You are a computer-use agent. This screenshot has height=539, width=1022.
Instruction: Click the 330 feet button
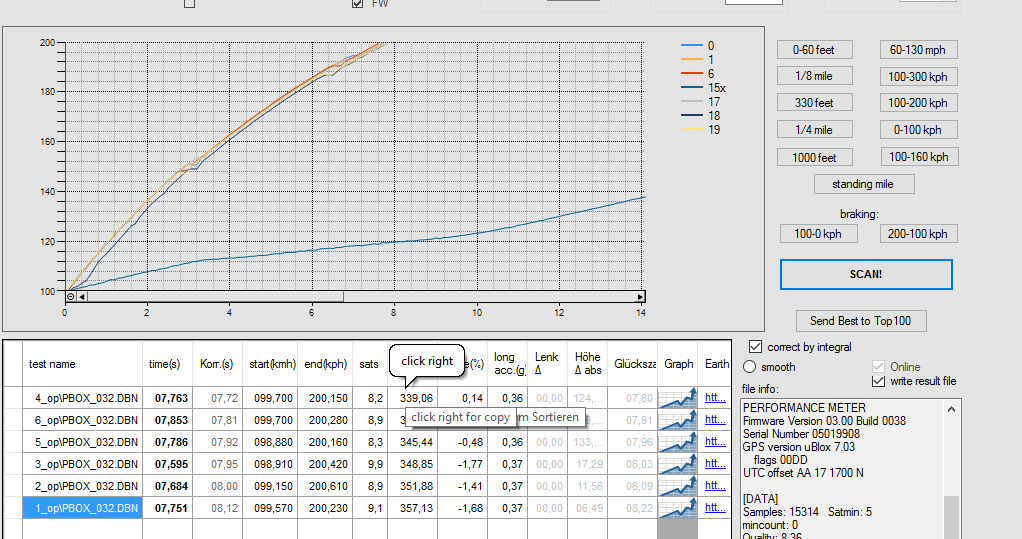814,102
